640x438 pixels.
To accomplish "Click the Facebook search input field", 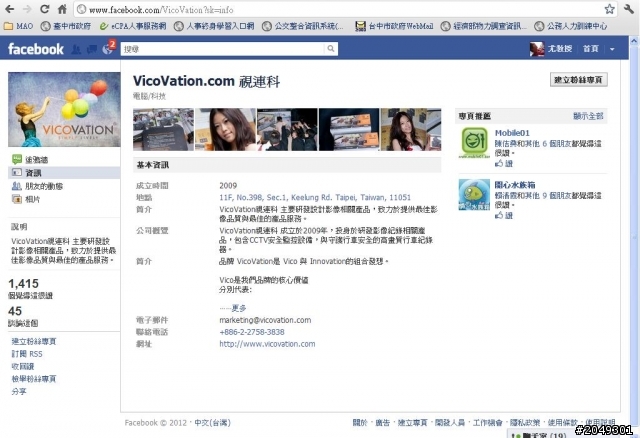I will (x=223, y=49).
